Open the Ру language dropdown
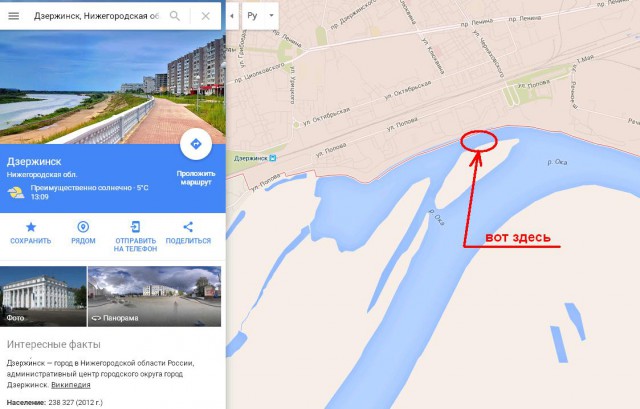This screenshot has width=640, height=409. [x=260, y=16]
